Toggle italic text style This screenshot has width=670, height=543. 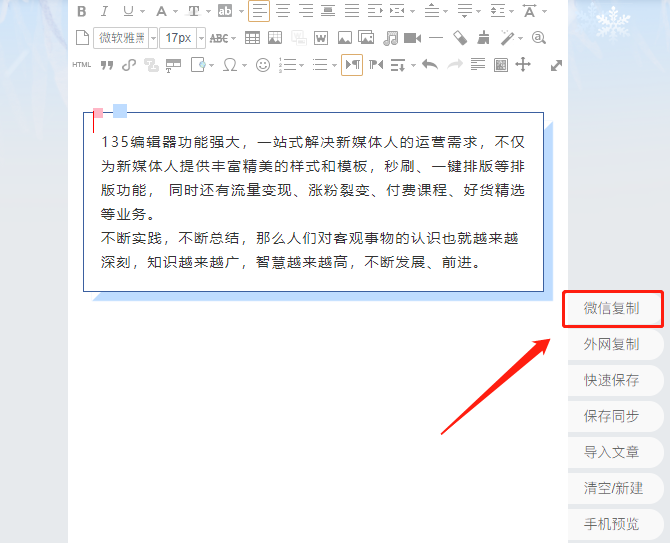point(103,11)
